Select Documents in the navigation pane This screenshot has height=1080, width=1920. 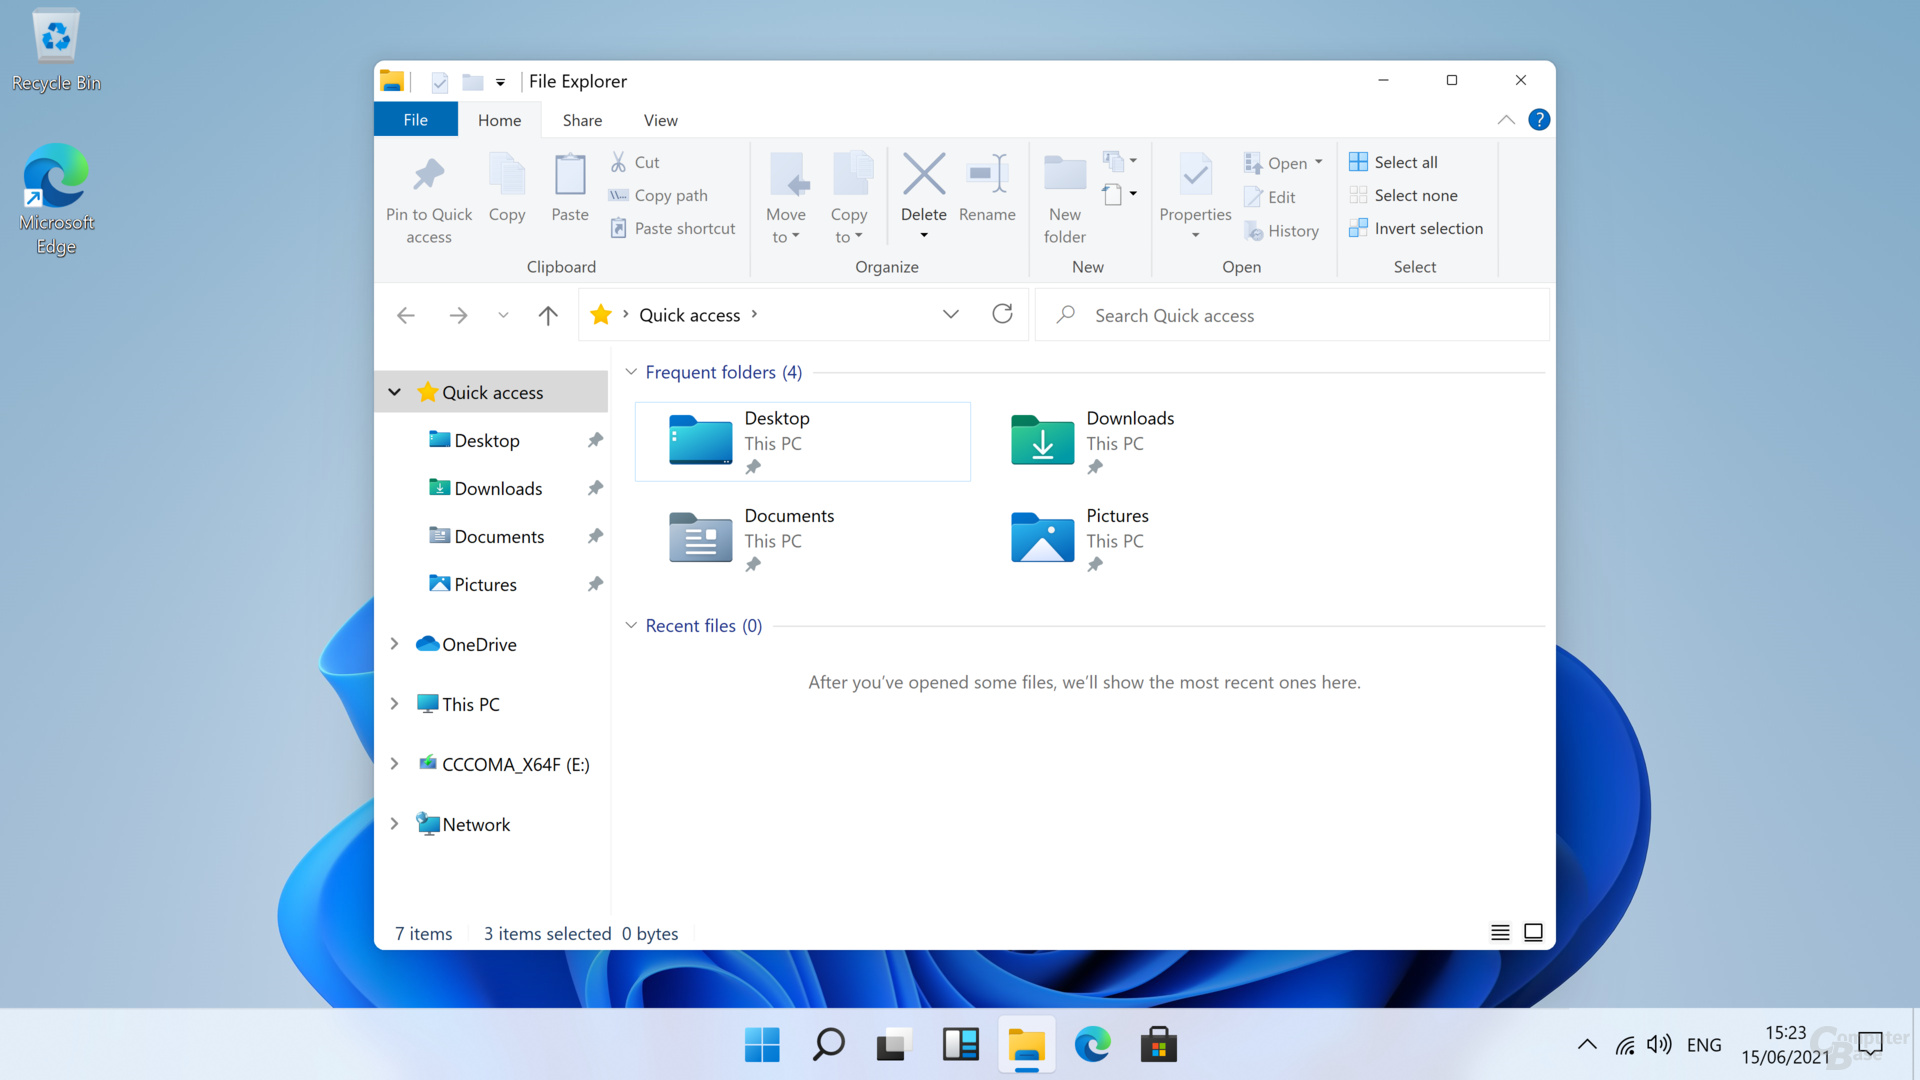(499, 536)
